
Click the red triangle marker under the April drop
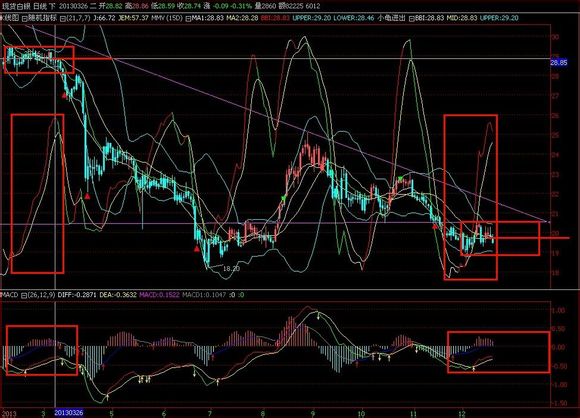tap(87, 196)
